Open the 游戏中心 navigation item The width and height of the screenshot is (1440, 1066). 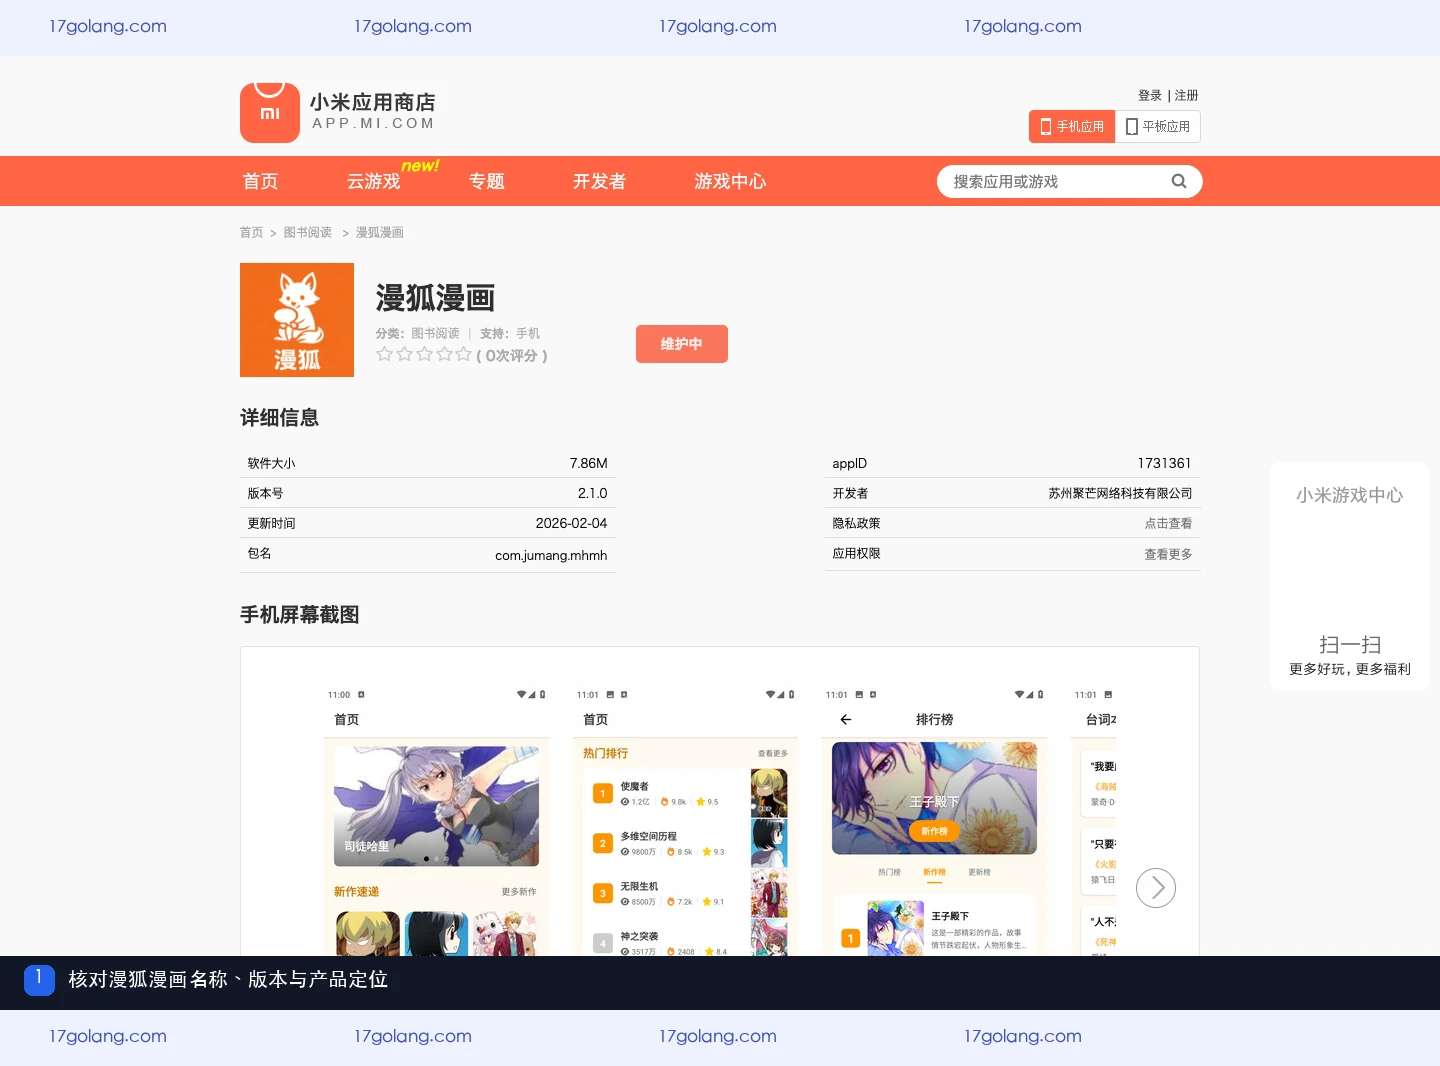(730, 181)
